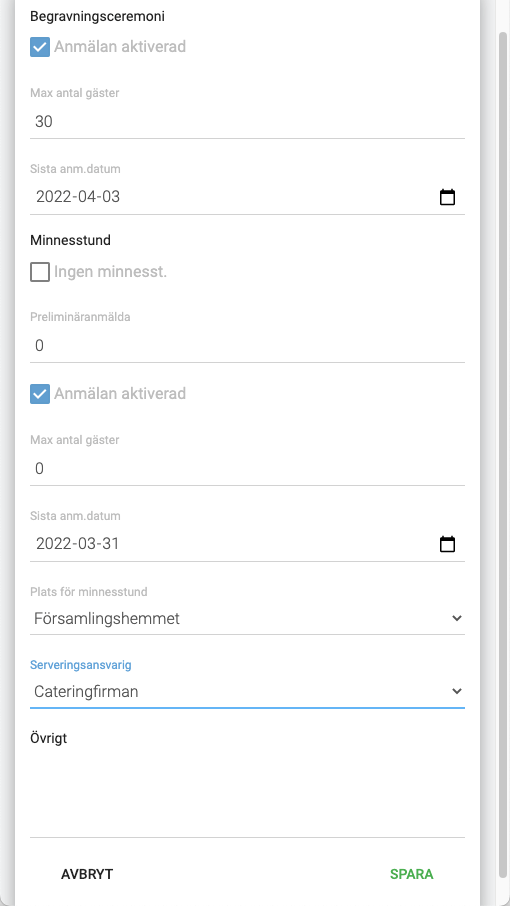The width and height of the screenshot is (510, 906).
Task: Open the Serveringsansvarig dropdown
Action: point(247,692)
